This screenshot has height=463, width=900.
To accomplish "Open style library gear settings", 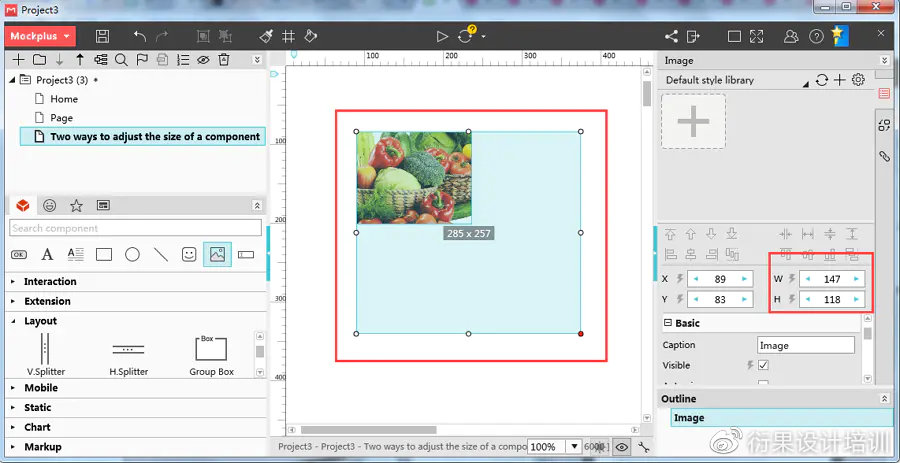I will pyautogui.click(x=858, y=80).
